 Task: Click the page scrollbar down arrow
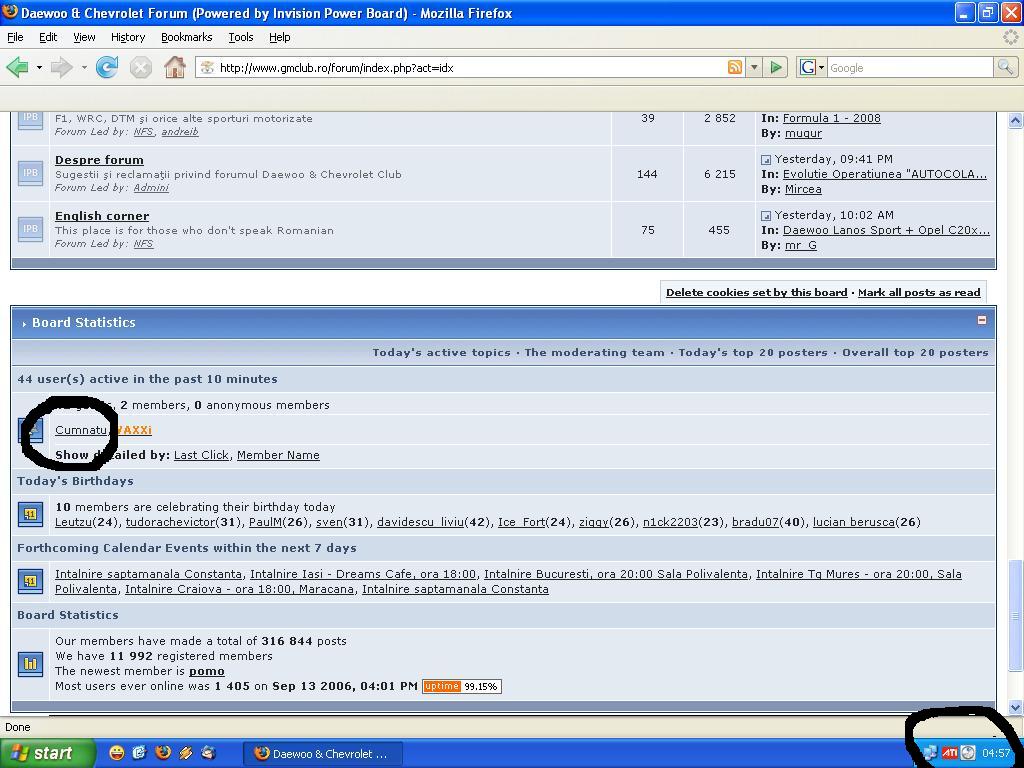click(1015, 707)
